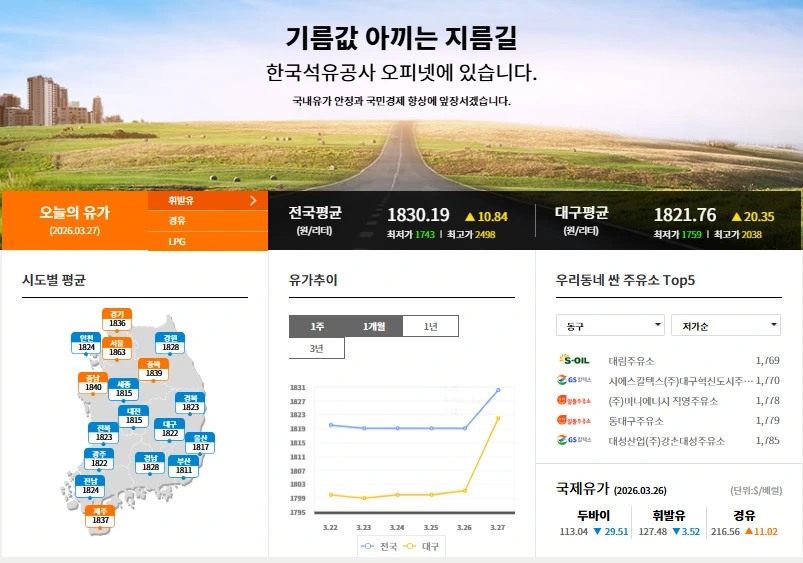Click the 대구평균 price 1821.76

(x=685, y=215)
